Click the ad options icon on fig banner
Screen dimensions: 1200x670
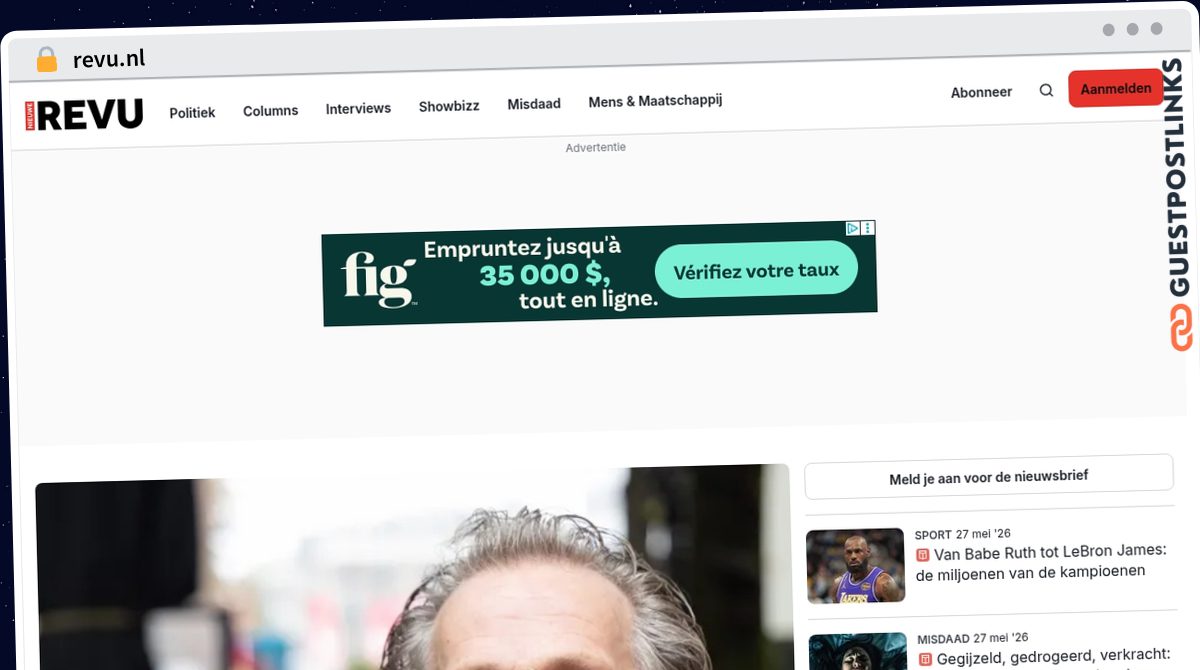[x=868, y=228]
